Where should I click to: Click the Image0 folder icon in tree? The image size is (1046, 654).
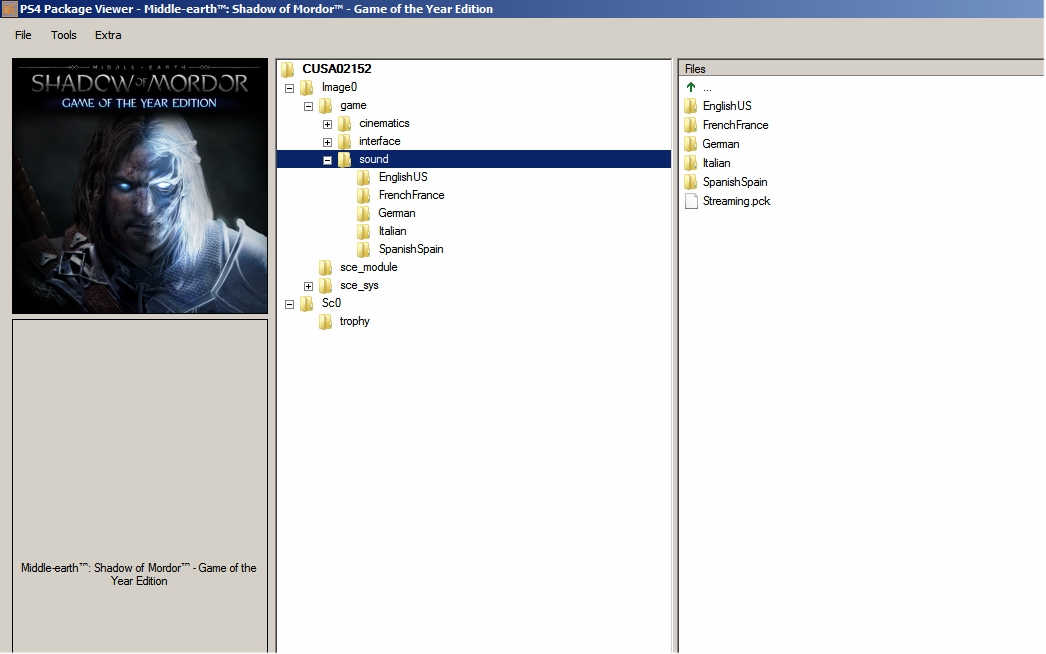(307, 87)
